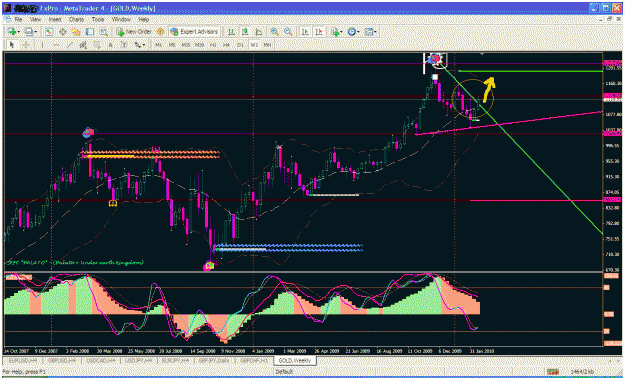Click the 4 Jan 2009 date label
This screenshot has height=378, width=625.
coord(262,351)
